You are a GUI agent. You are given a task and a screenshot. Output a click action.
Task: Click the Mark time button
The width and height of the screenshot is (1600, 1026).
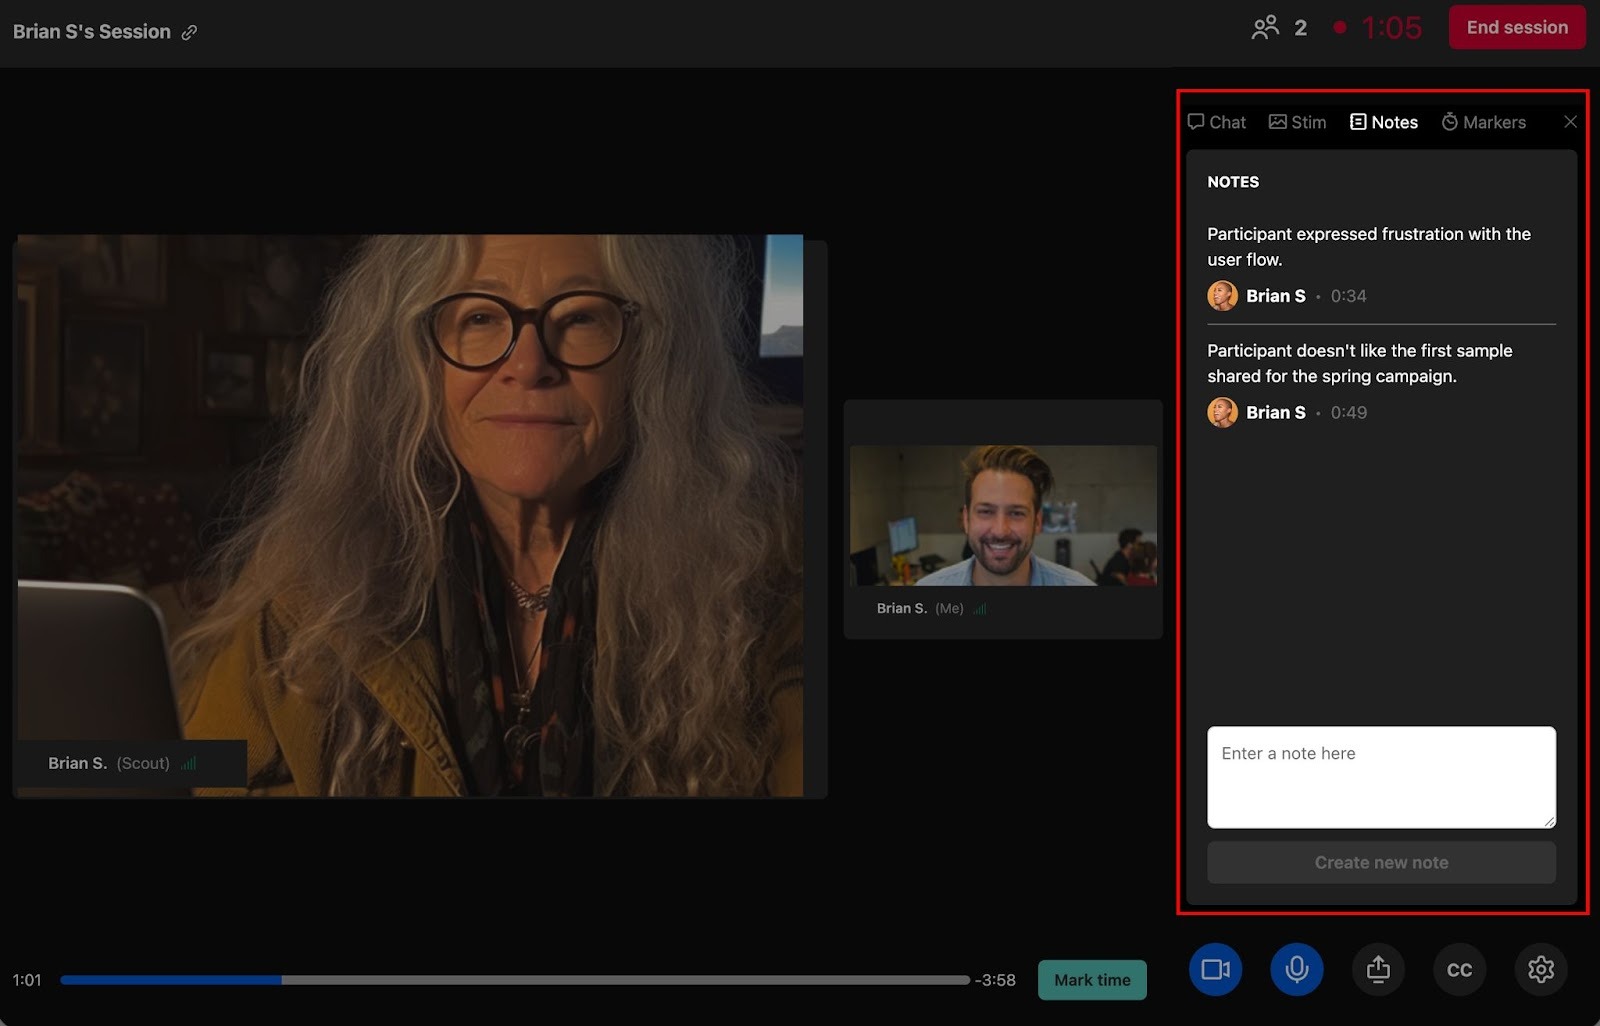(1092, 980)
